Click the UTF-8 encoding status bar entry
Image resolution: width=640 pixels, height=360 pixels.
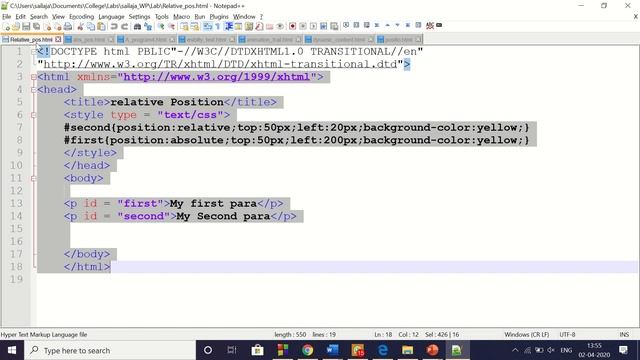pyautogui.click(x=567, y=334)
